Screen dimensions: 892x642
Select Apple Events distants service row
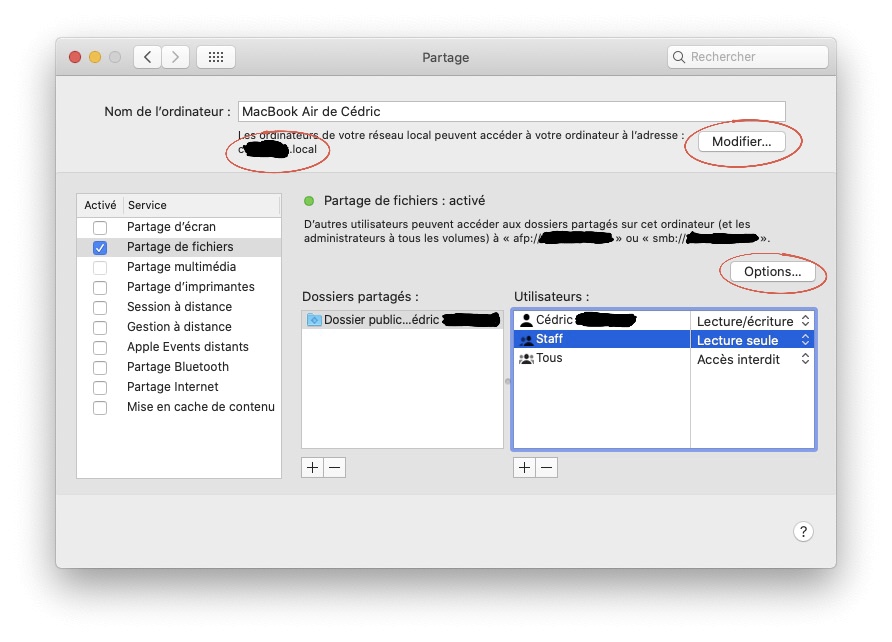(x=179, y=347)
